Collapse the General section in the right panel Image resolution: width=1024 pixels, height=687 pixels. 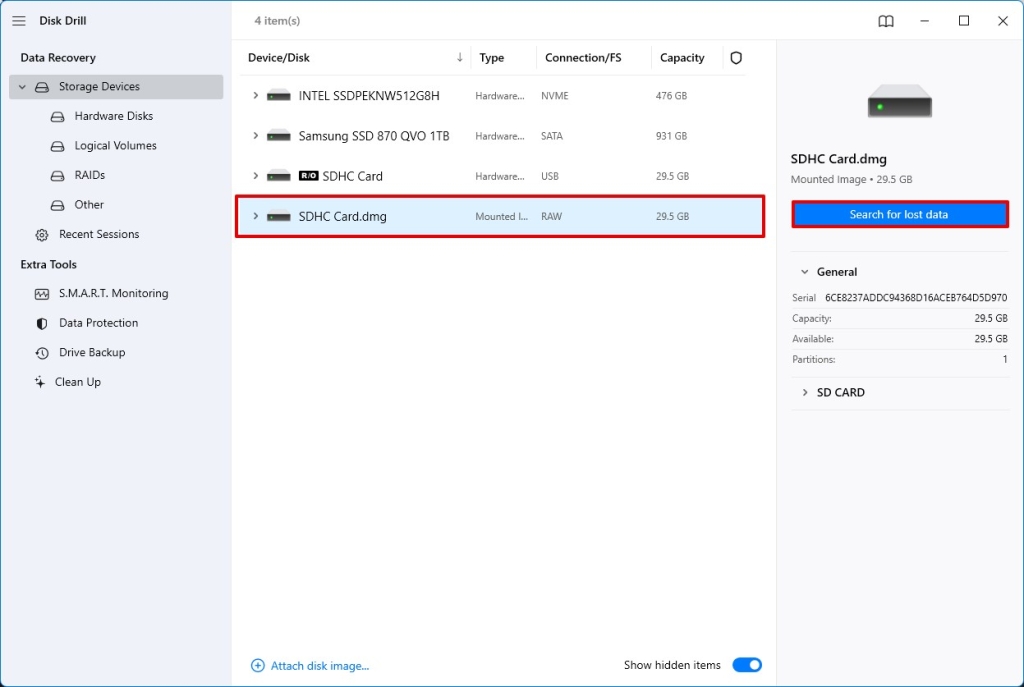click(x=807, y=271)
